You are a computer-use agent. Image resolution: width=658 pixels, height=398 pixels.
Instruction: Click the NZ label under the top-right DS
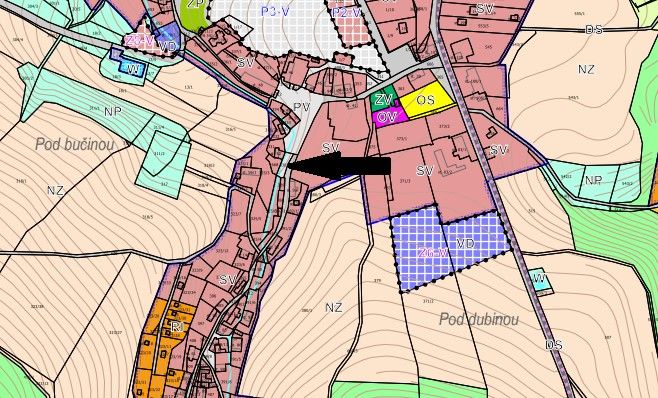click(586, 69)
